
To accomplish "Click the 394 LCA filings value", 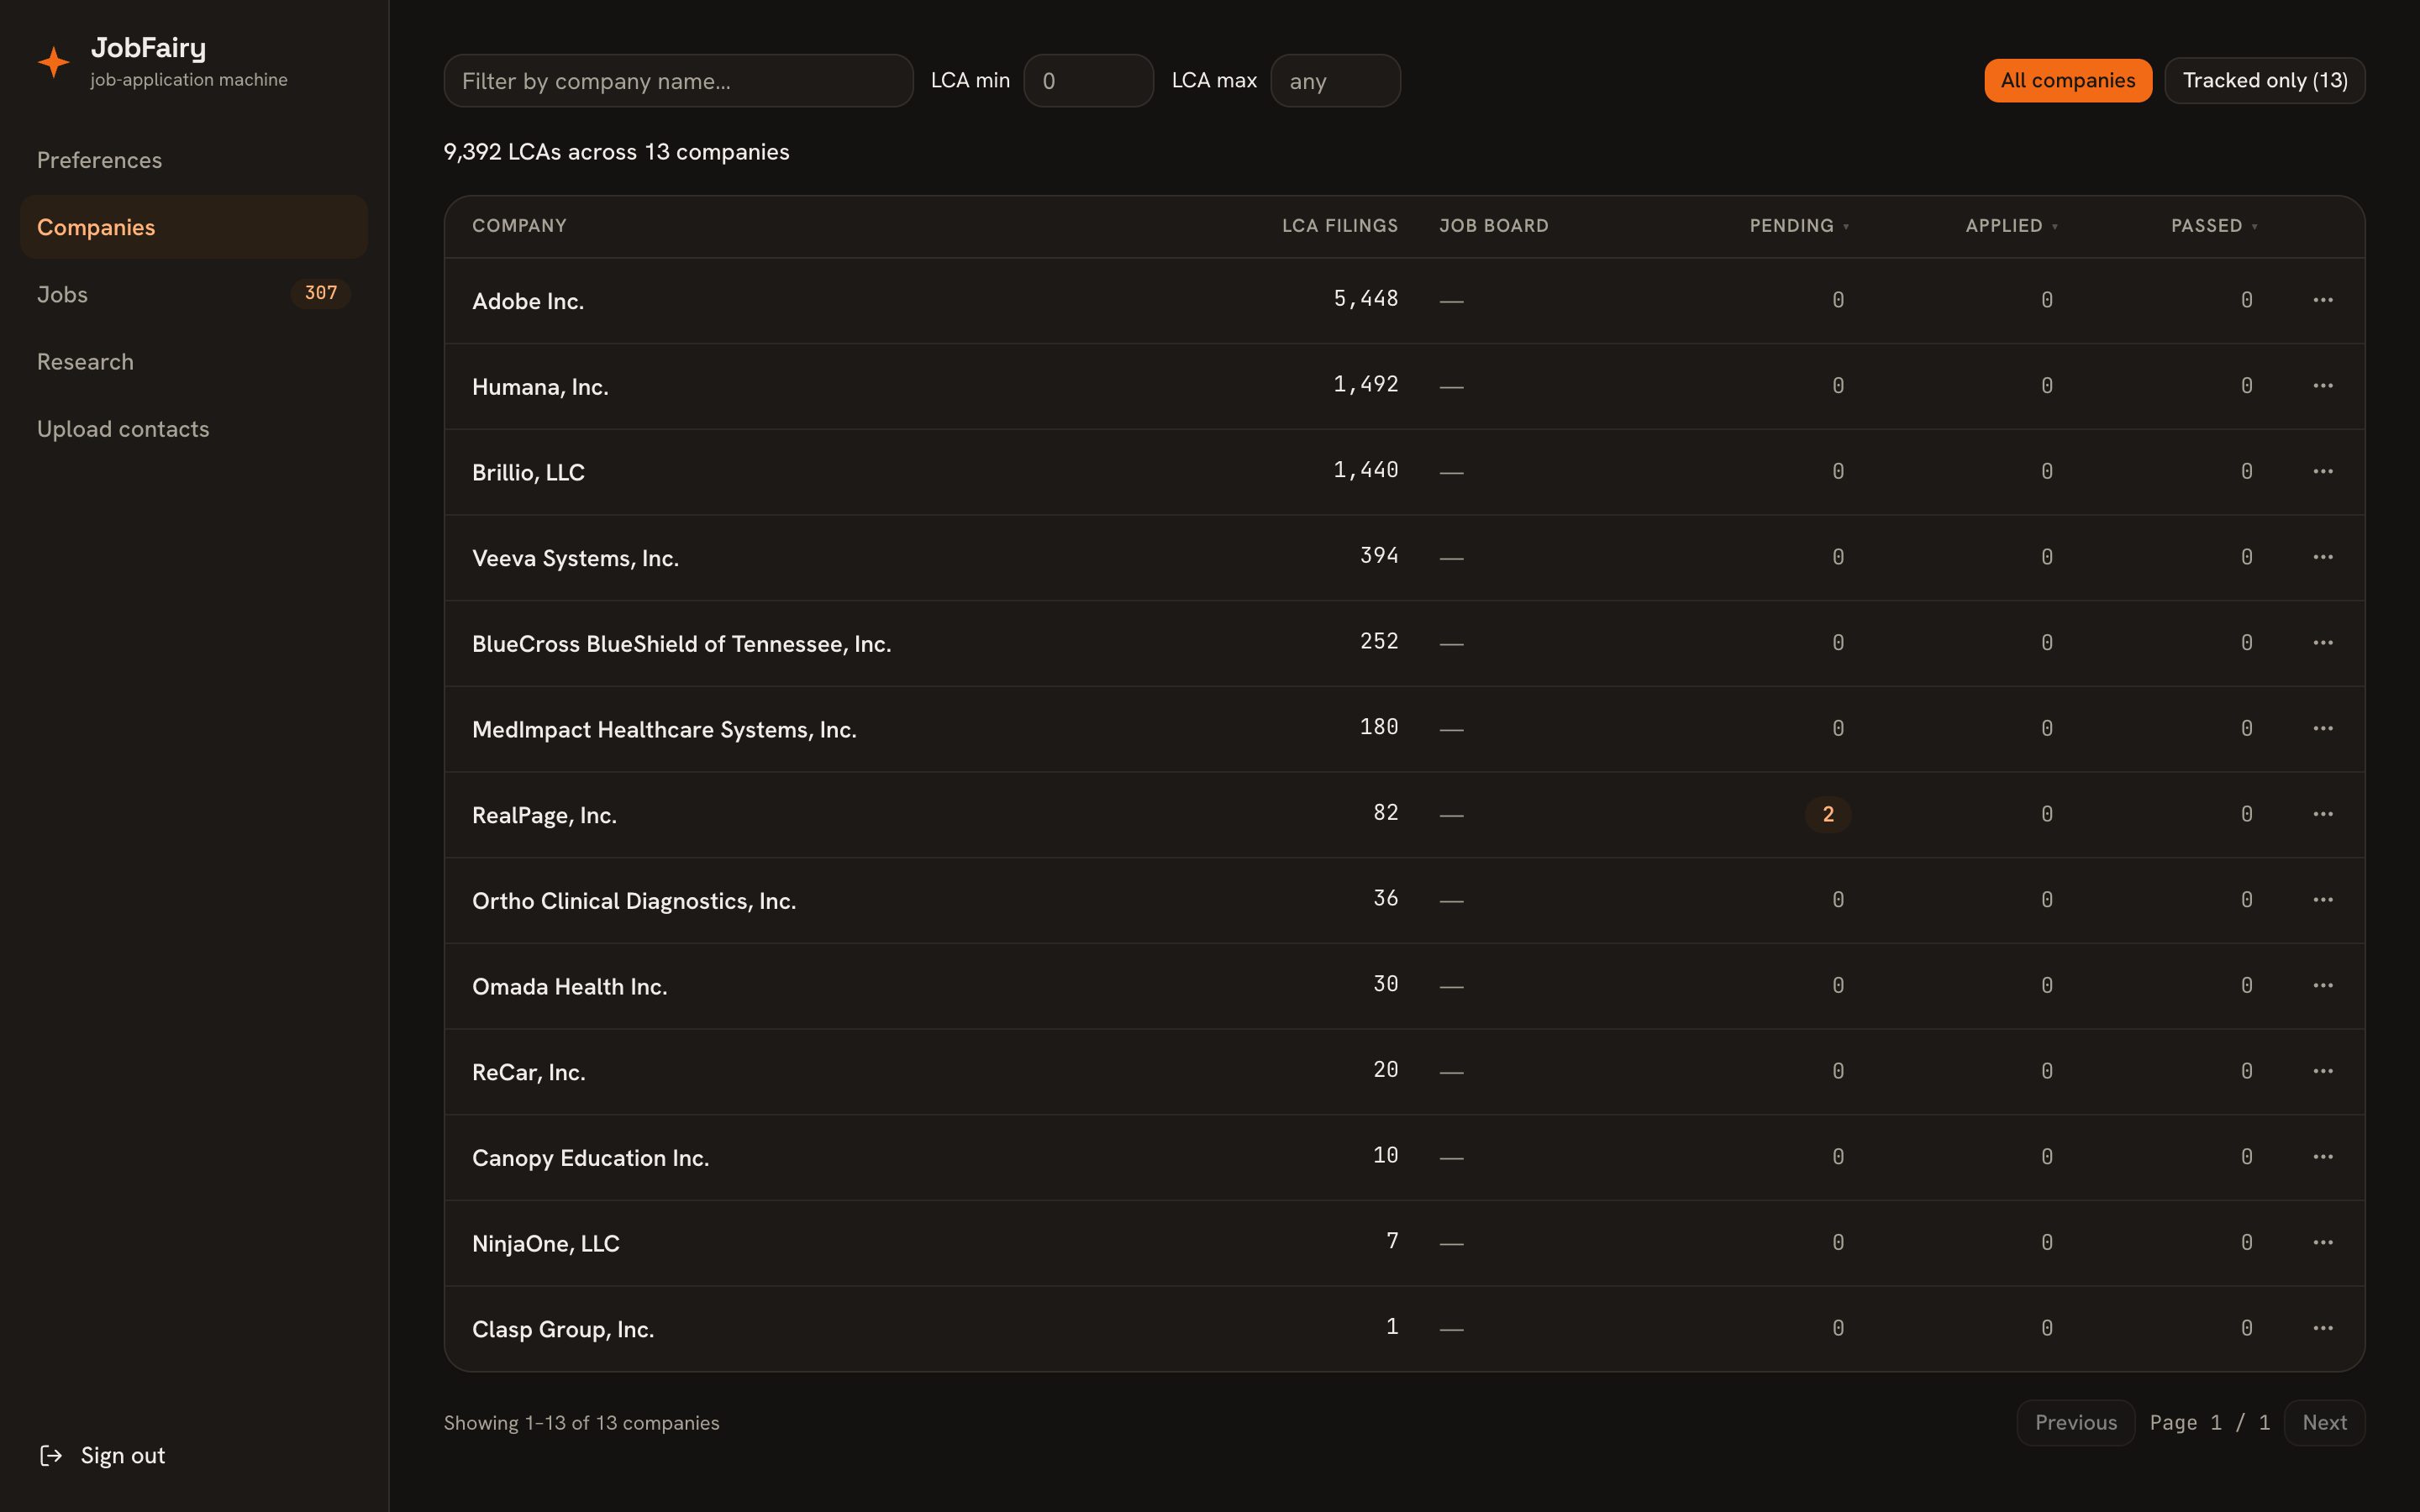I will [1379, 555].
